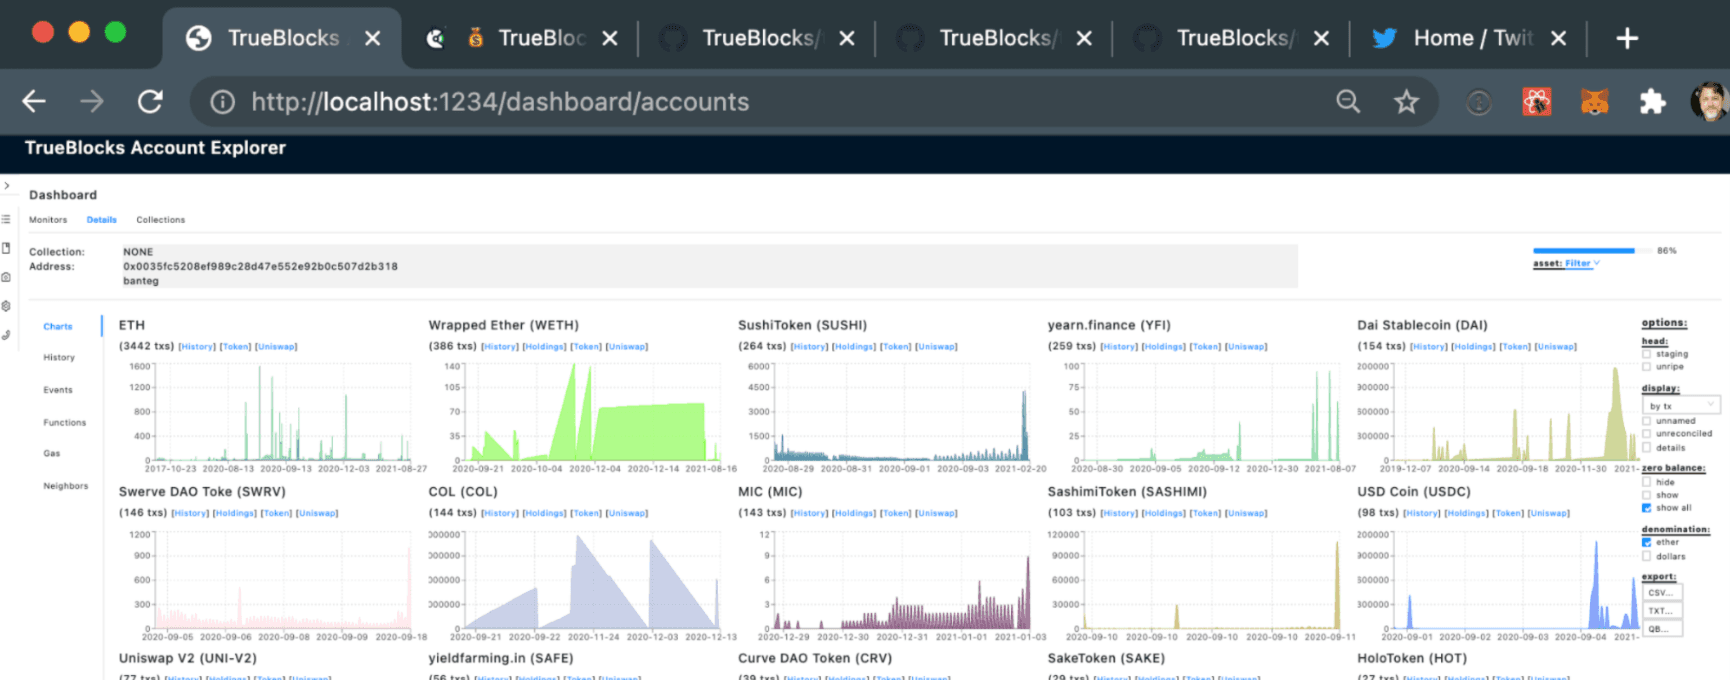Open Uniswap link for SushiToken (SUSHI)
The height and width of the screenshot is (680, 1730).
[936, 347]
